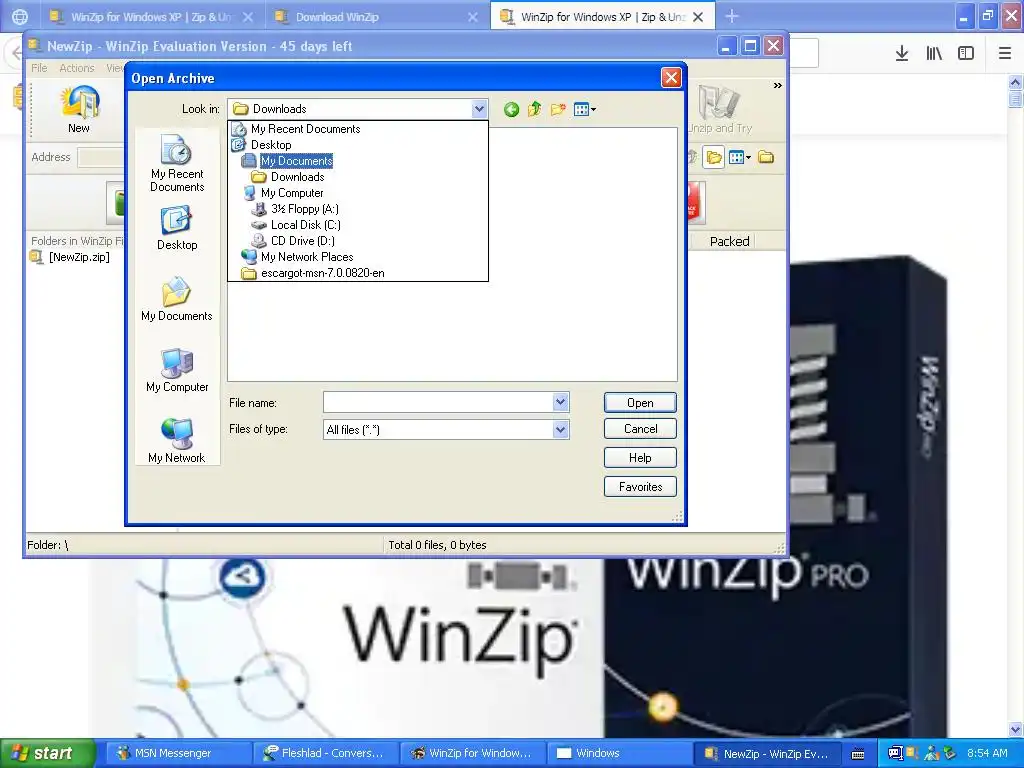The height and width of the screenshot is (768, 1024).
Task: Open browser library icon
Action: coord(934,54)
